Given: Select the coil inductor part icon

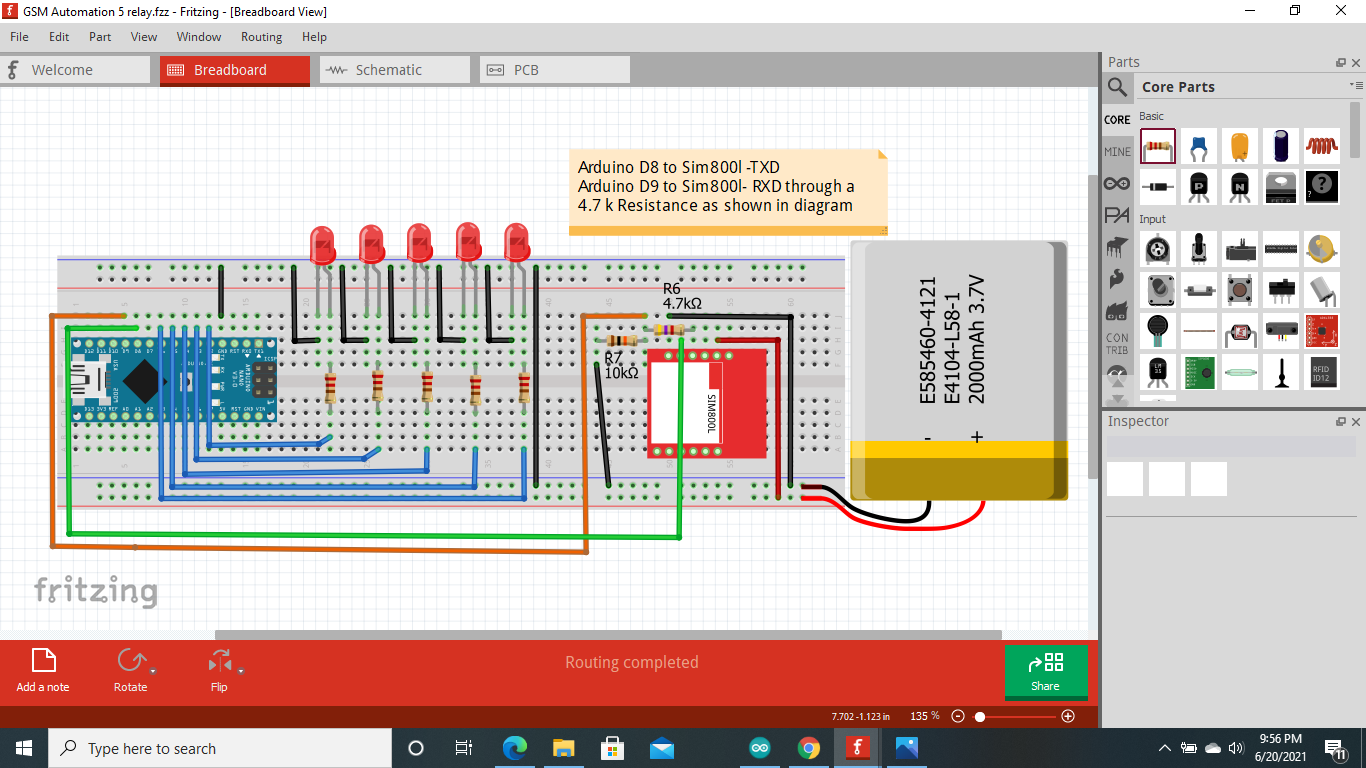Looking at the screenshot, I should click(x=1321, y=146).
